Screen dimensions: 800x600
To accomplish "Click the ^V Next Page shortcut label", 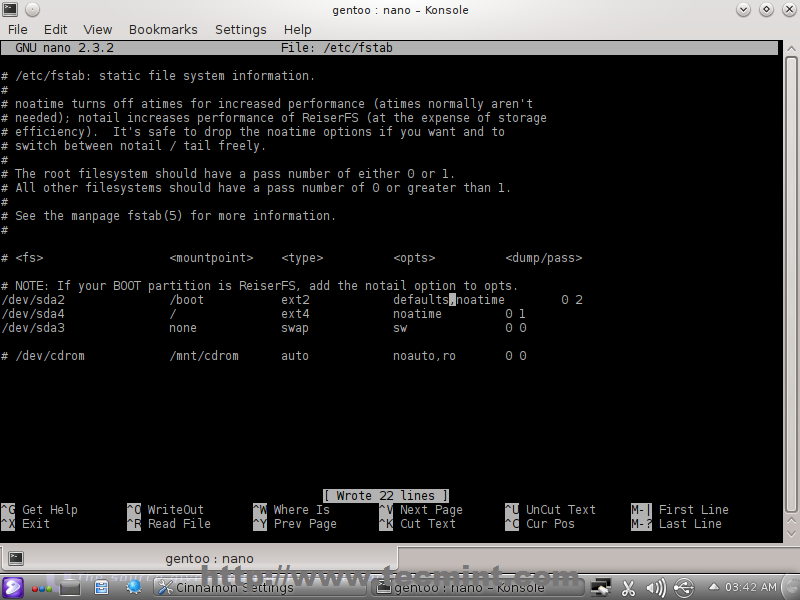I will (421, 509).
